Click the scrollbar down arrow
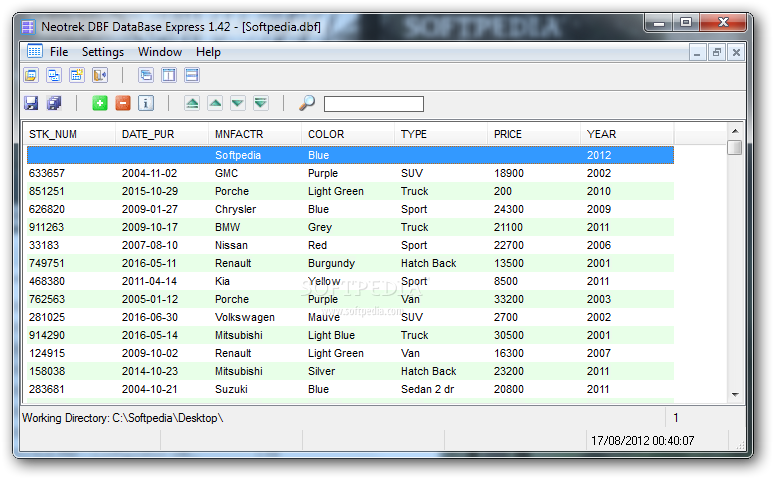Image resolution: width=774 pixels, height=479 pixels. coord(735,394)
